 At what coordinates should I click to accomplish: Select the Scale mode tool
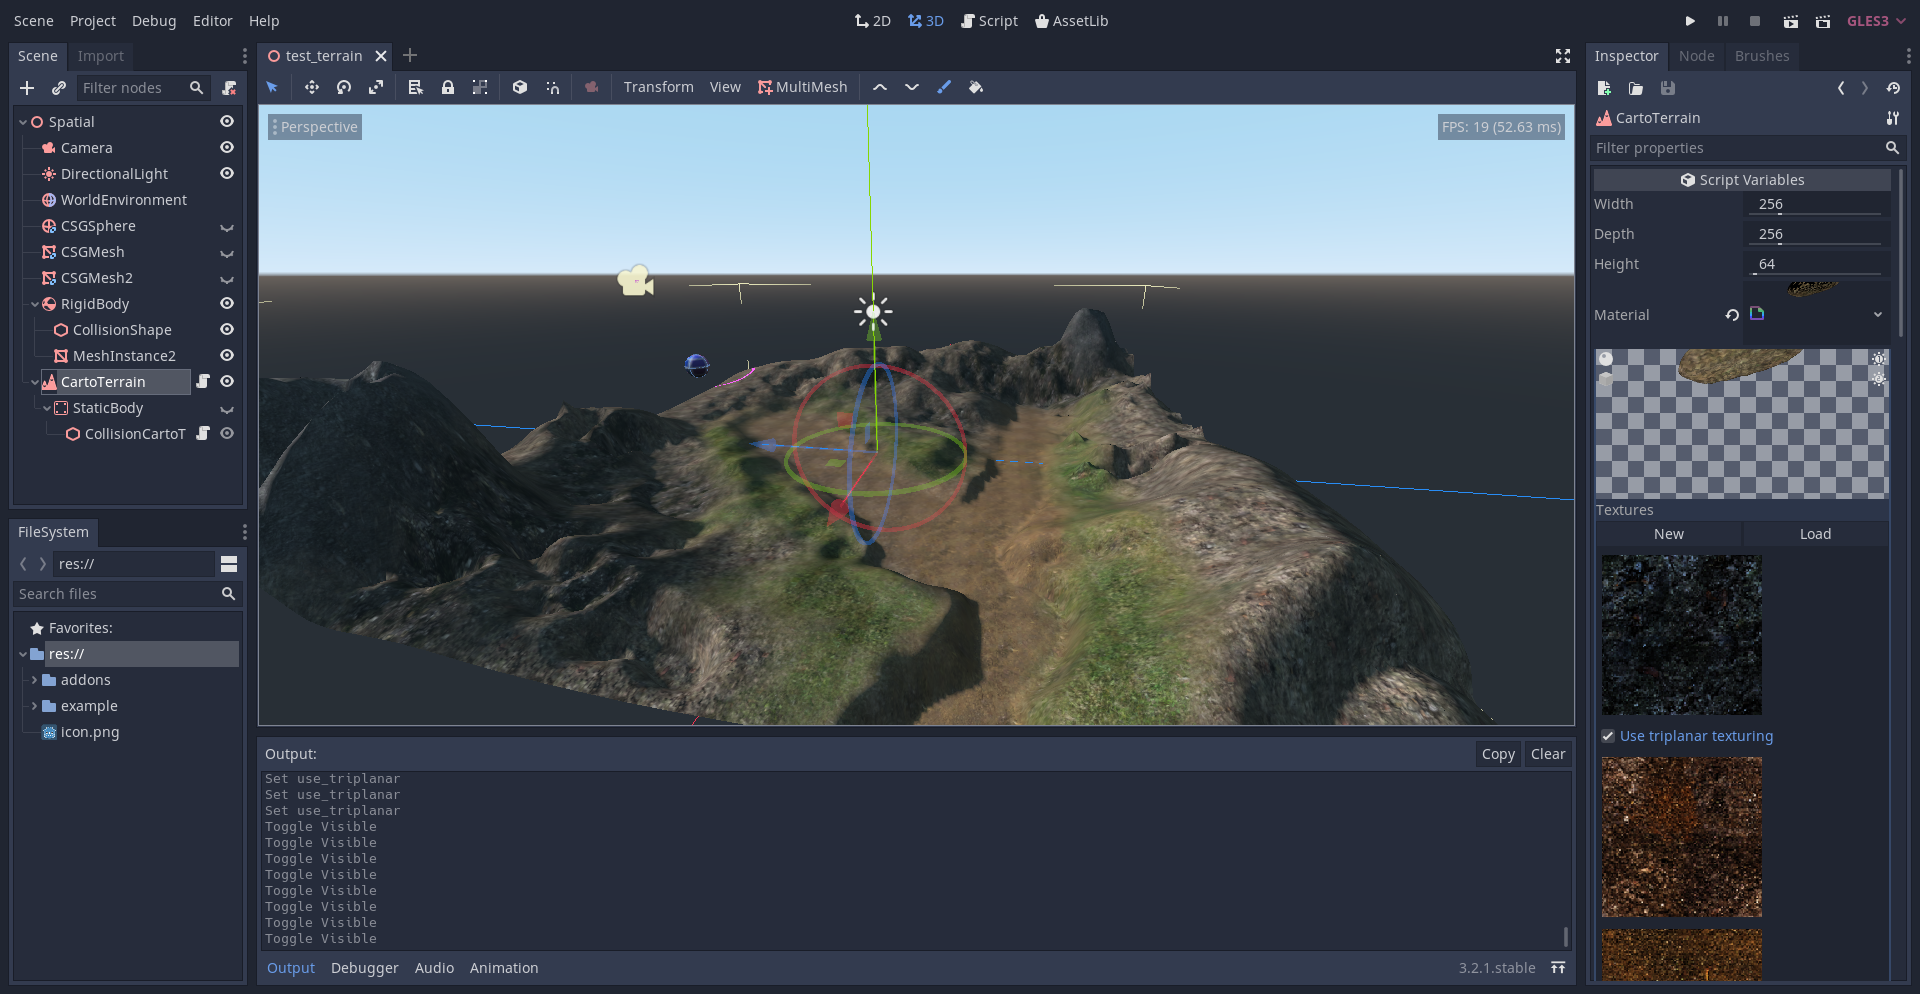(376, 88)
